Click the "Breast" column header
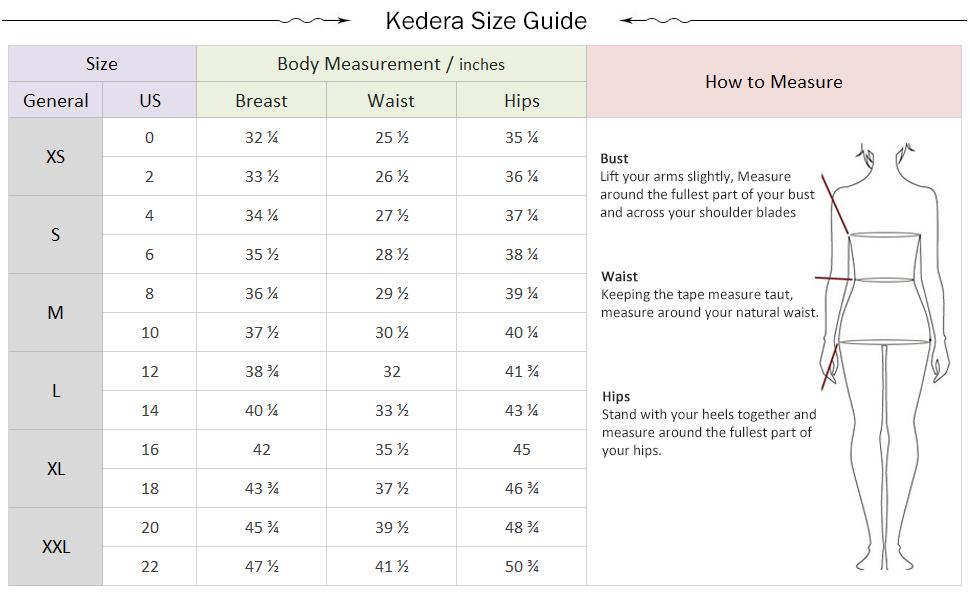The image size is (970, 600). click(x=261, y=101)
